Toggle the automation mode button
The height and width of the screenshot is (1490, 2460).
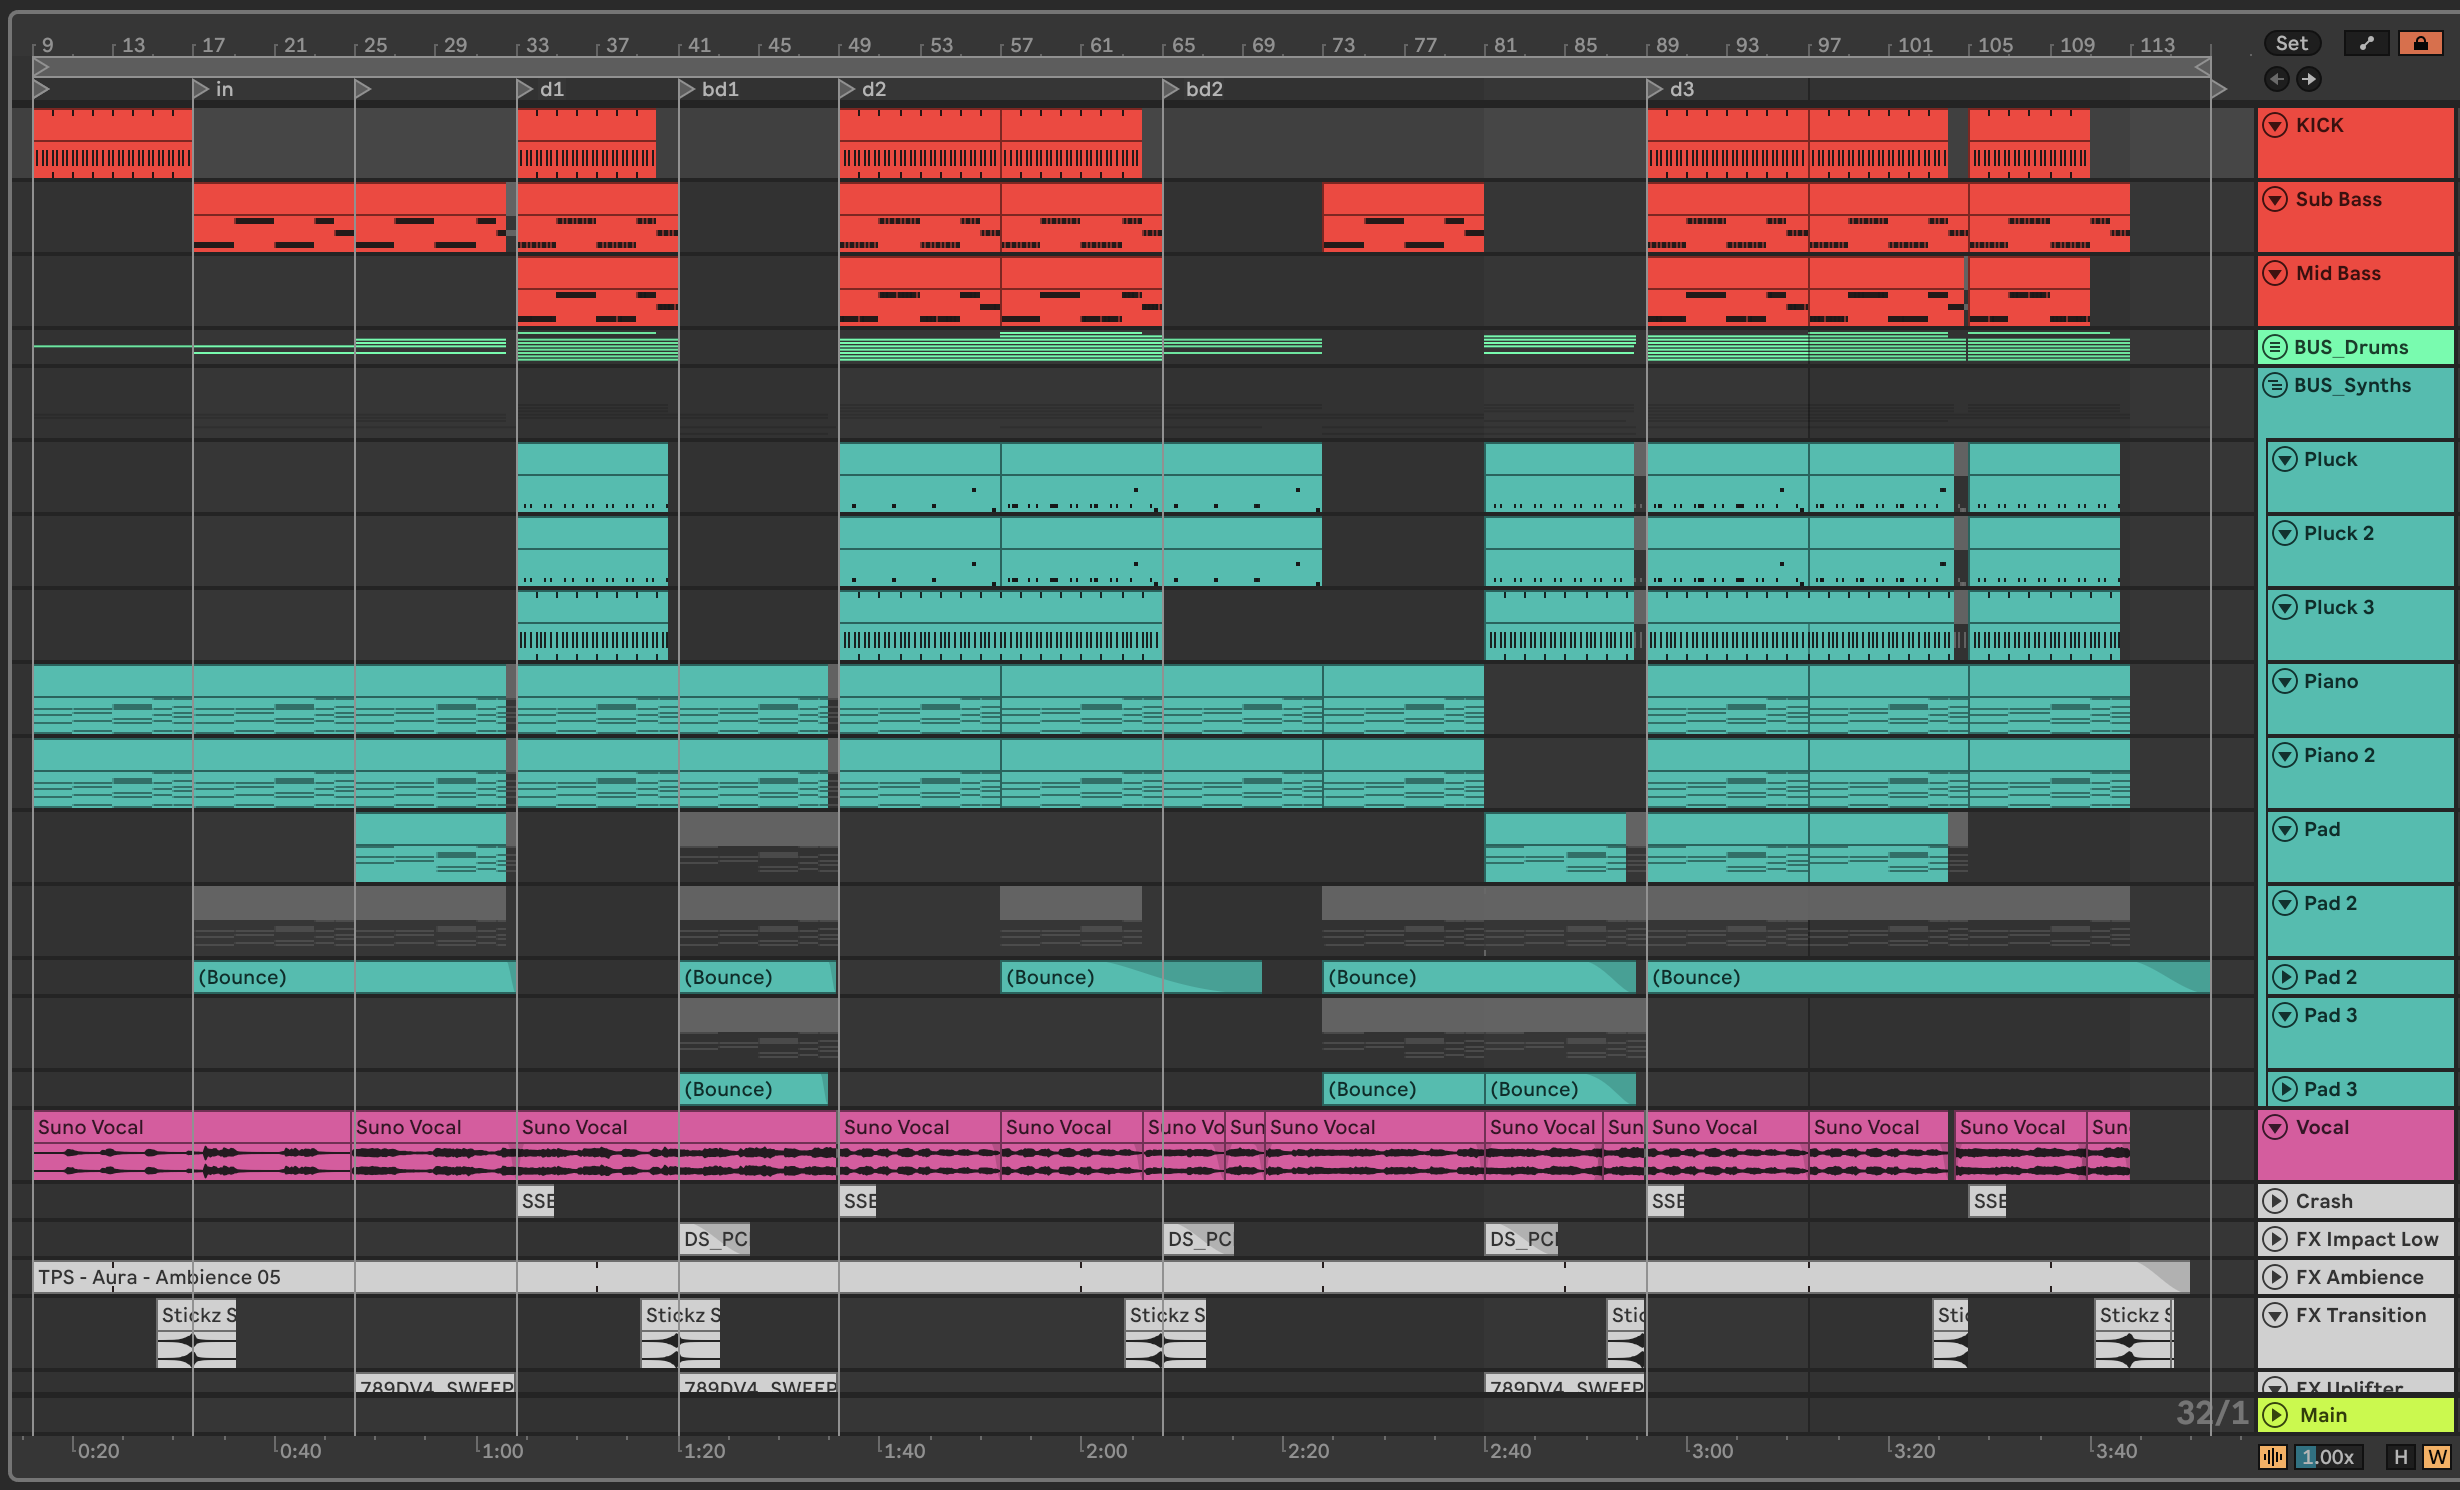tap(2366, 43)
